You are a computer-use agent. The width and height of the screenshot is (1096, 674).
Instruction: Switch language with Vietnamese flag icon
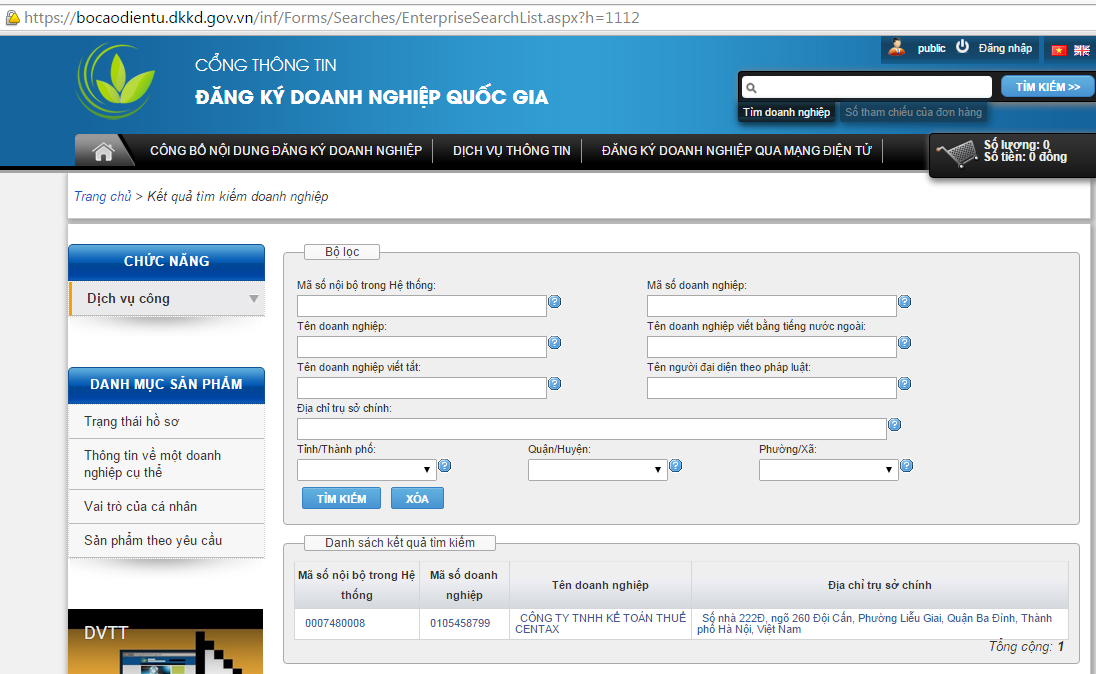[1059, 50]
